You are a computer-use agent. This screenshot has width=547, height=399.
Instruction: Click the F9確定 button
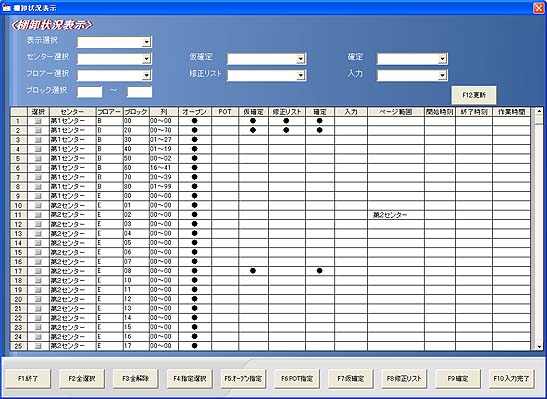(458, 378)
